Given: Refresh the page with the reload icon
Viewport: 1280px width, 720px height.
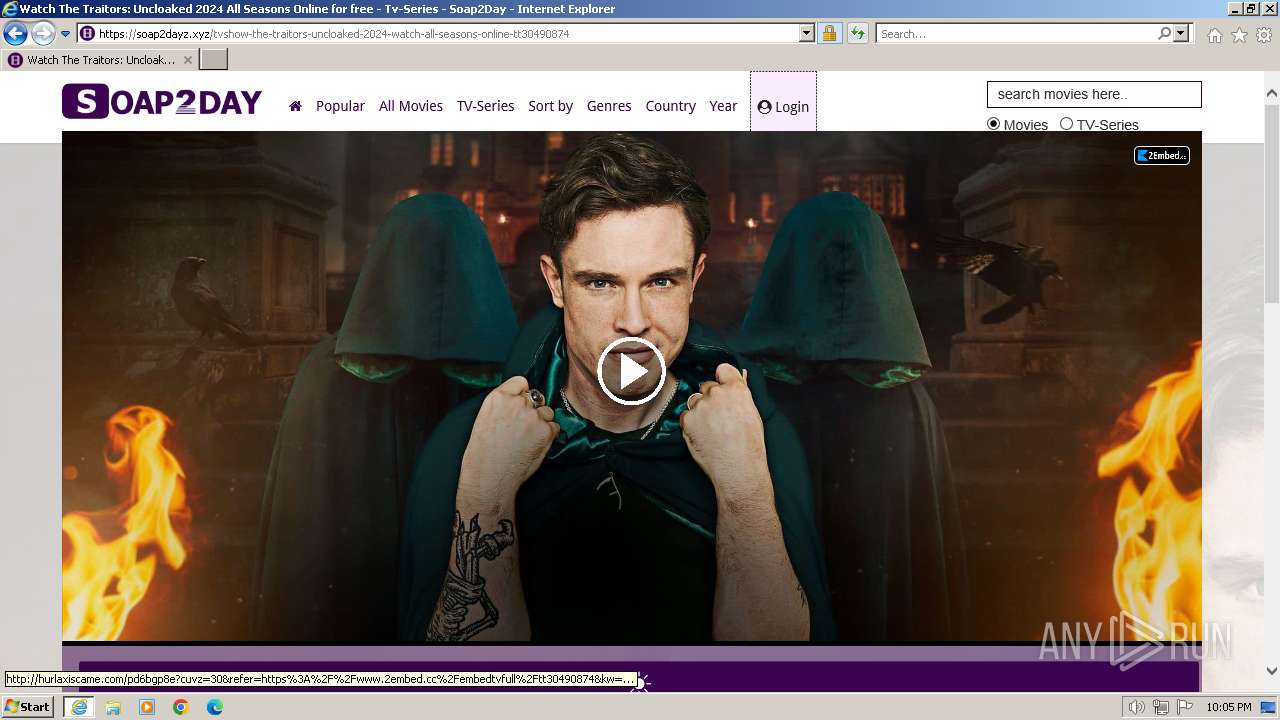Looking at the screenshot, I should pos(857,34).
